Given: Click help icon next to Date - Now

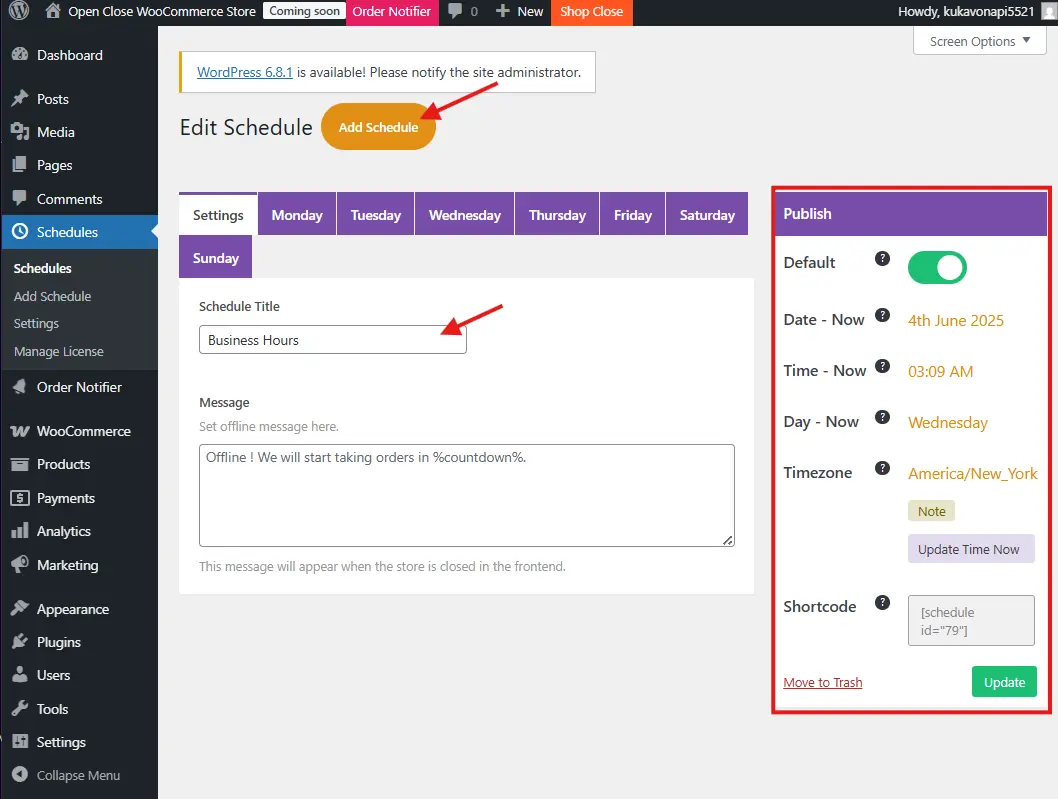Looking at the screenshot, I should point(883,315).
